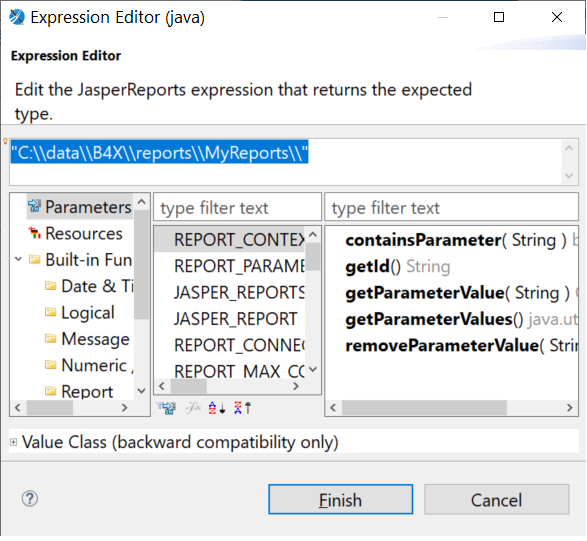Click the Logical folder icon

click(51, 312)
